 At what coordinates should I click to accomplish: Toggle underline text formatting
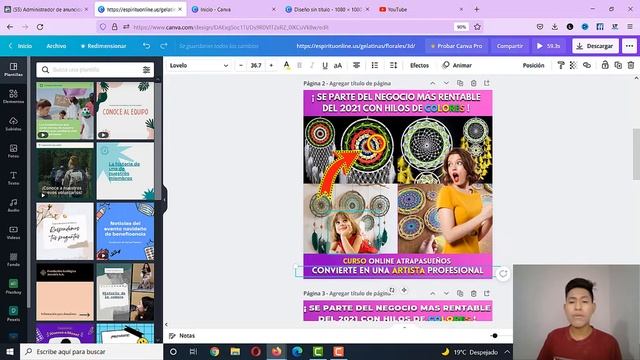point(325,65)
